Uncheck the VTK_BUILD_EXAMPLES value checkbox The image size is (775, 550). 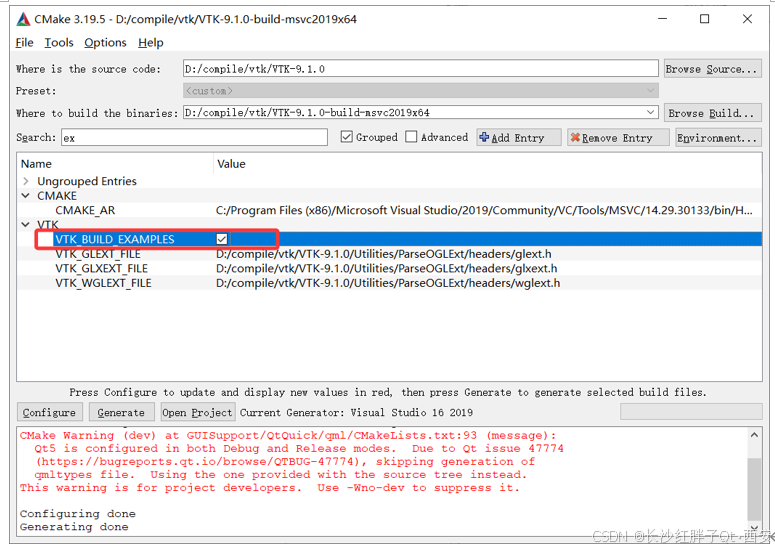tap(221, 239)
